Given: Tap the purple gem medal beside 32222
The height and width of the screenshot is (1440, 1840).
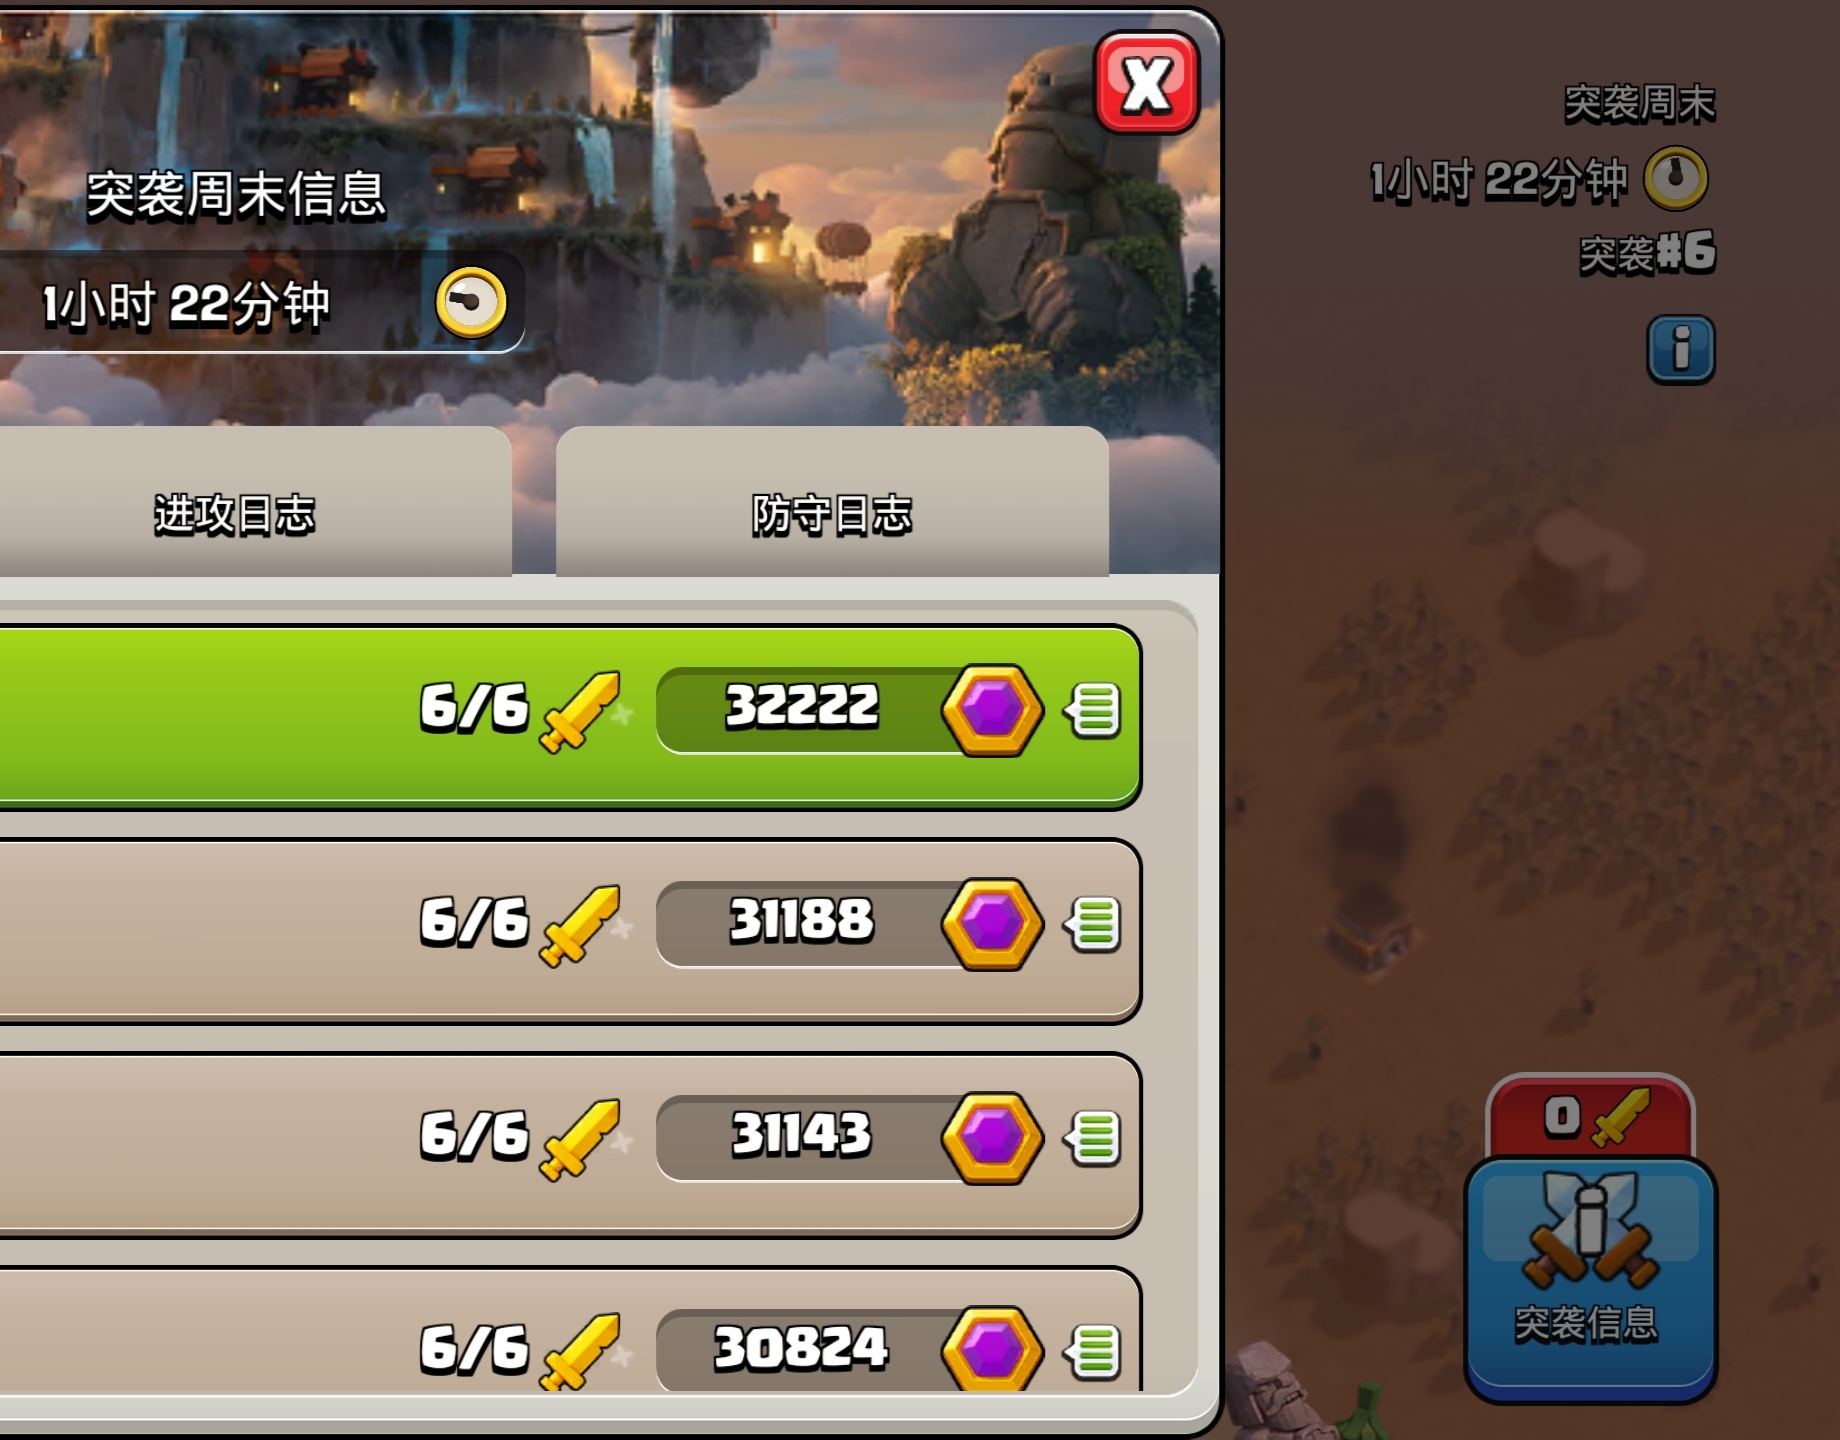Looking at the screenshot, I should point(992,711).
